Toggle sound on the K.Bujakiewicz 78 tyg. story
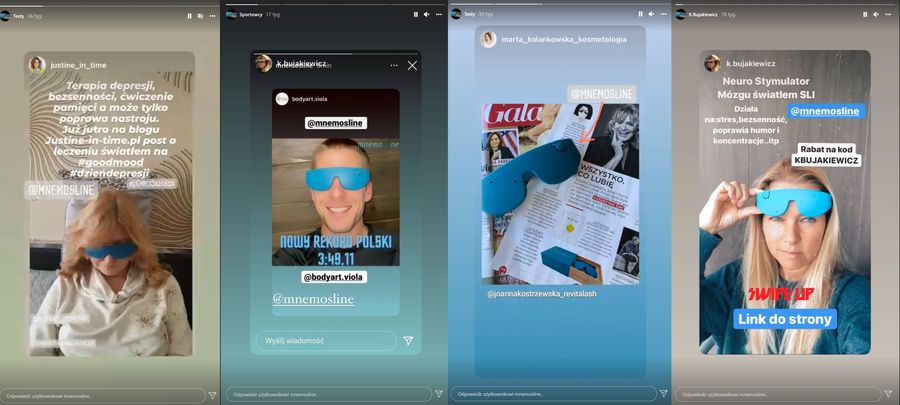Viewport: 900px width, 405px height. 876,14
